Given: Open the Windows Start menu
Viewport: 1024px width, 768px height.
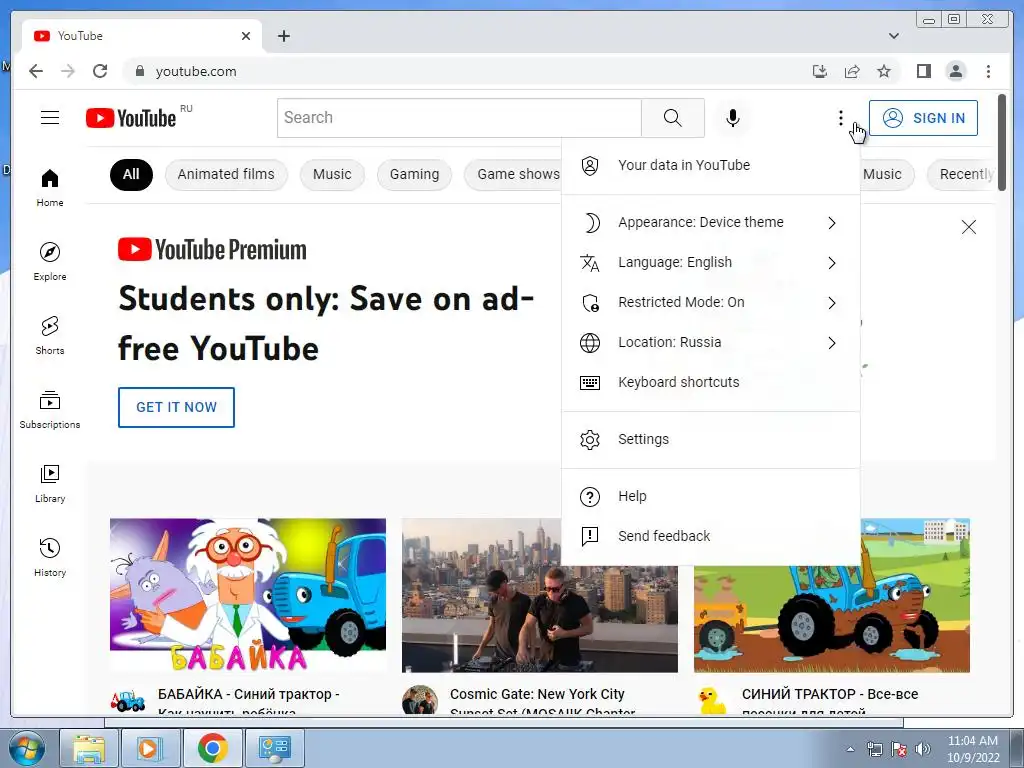Looking at the screenshot, I should (x=26, y=748).
